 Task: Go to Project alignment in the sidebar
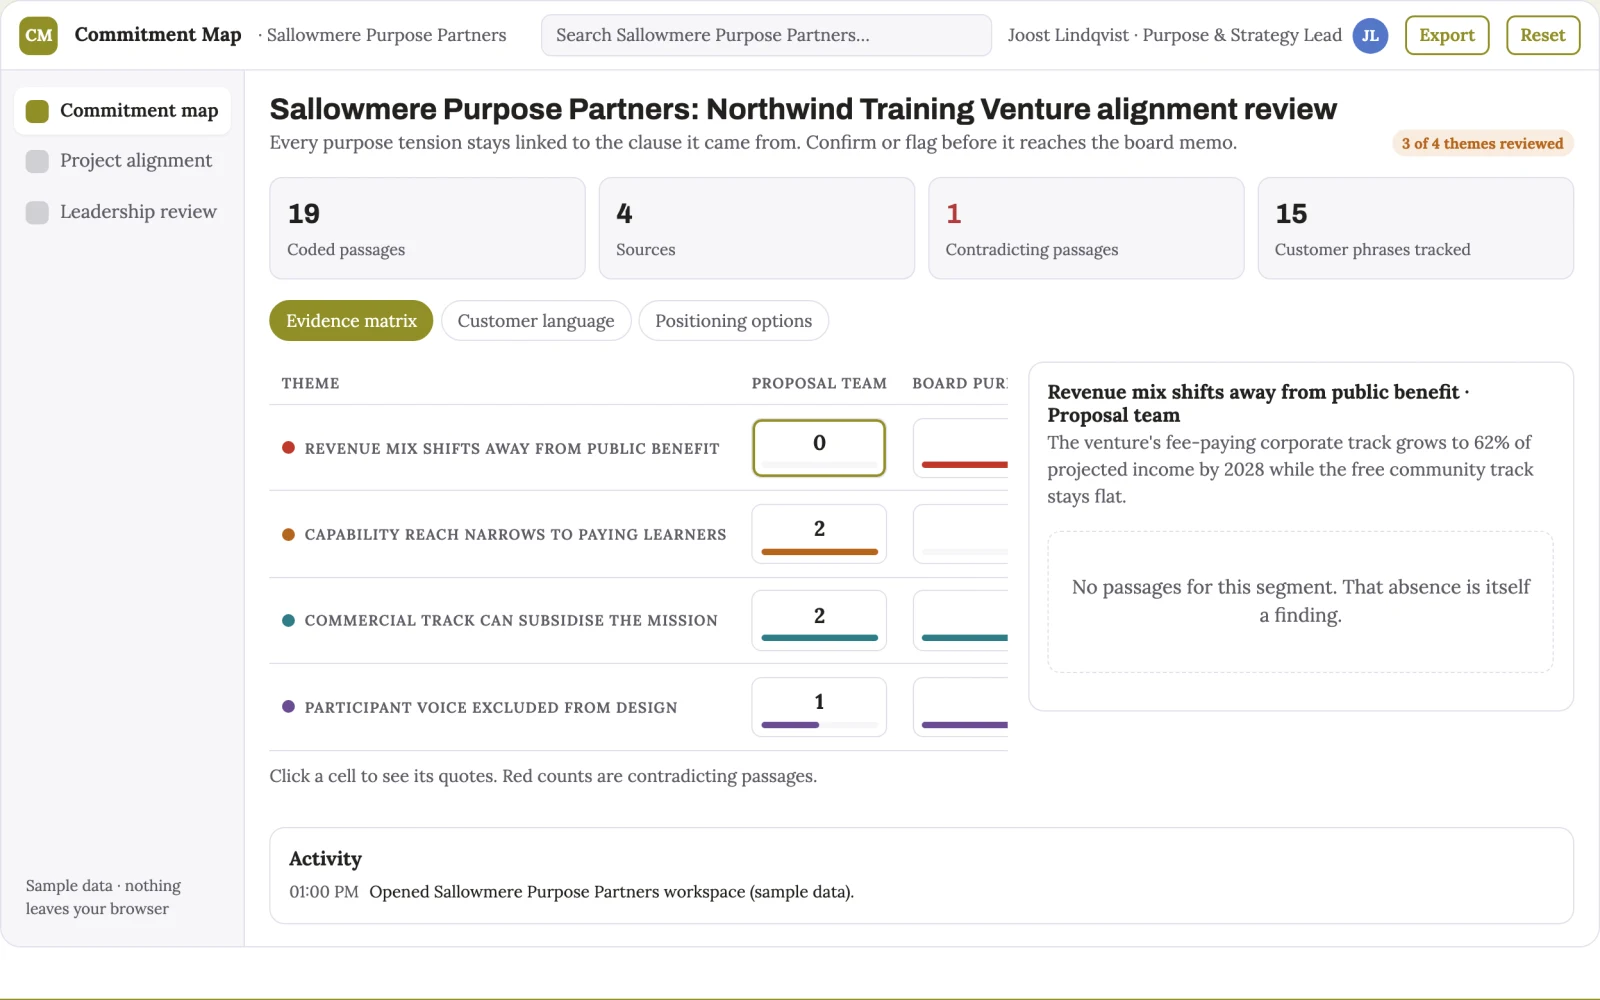tap(122, 161)
